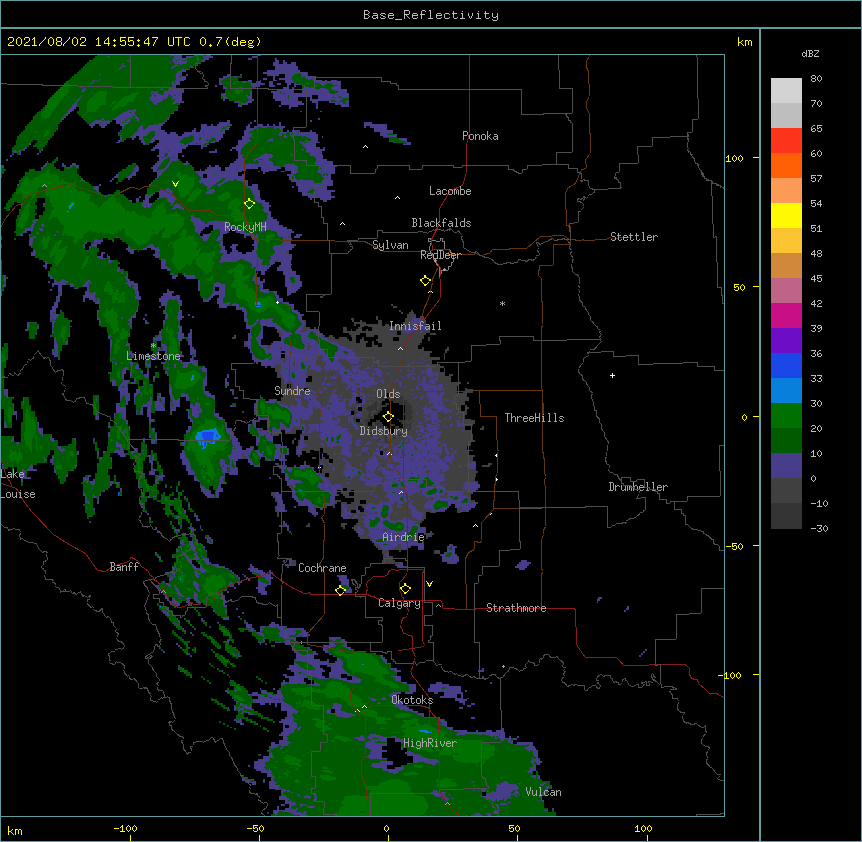This screenshot has height=842, width=862.
Task: Click the -100 tick on the bottom axis
Action: pyautogui.click(x=125, y=828)
